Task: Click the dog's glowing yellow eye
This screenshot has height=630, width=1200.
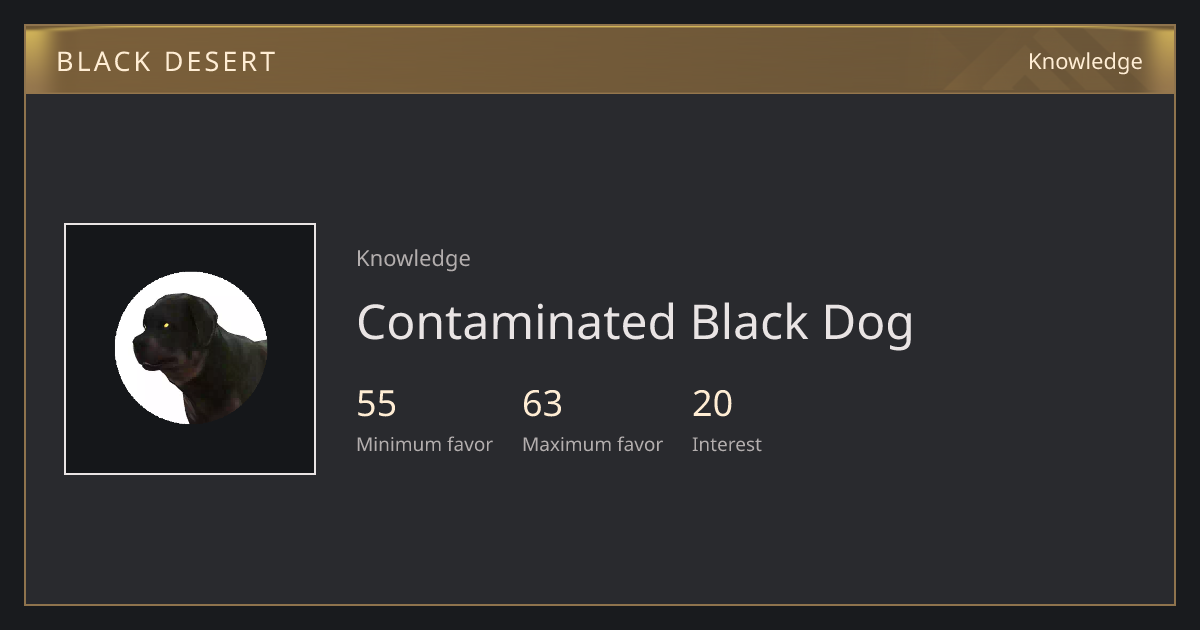Action: [166, 324]
